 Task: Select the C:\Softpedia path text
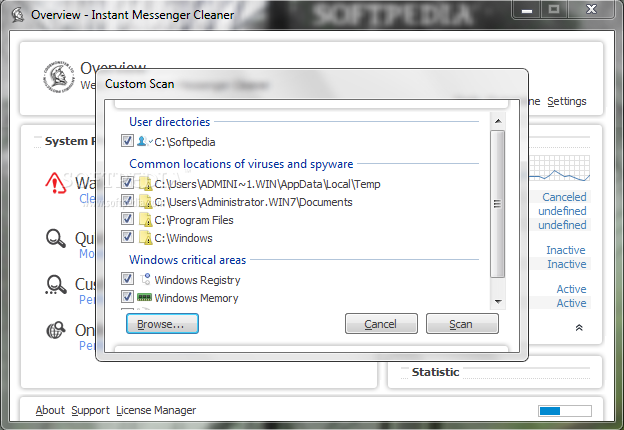click(185, 142)
